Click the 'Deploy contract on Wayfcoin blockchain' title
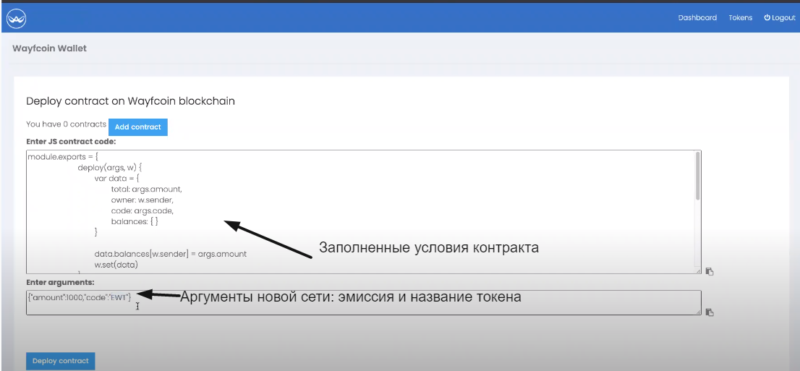800x371 pixels. [131, 101]
